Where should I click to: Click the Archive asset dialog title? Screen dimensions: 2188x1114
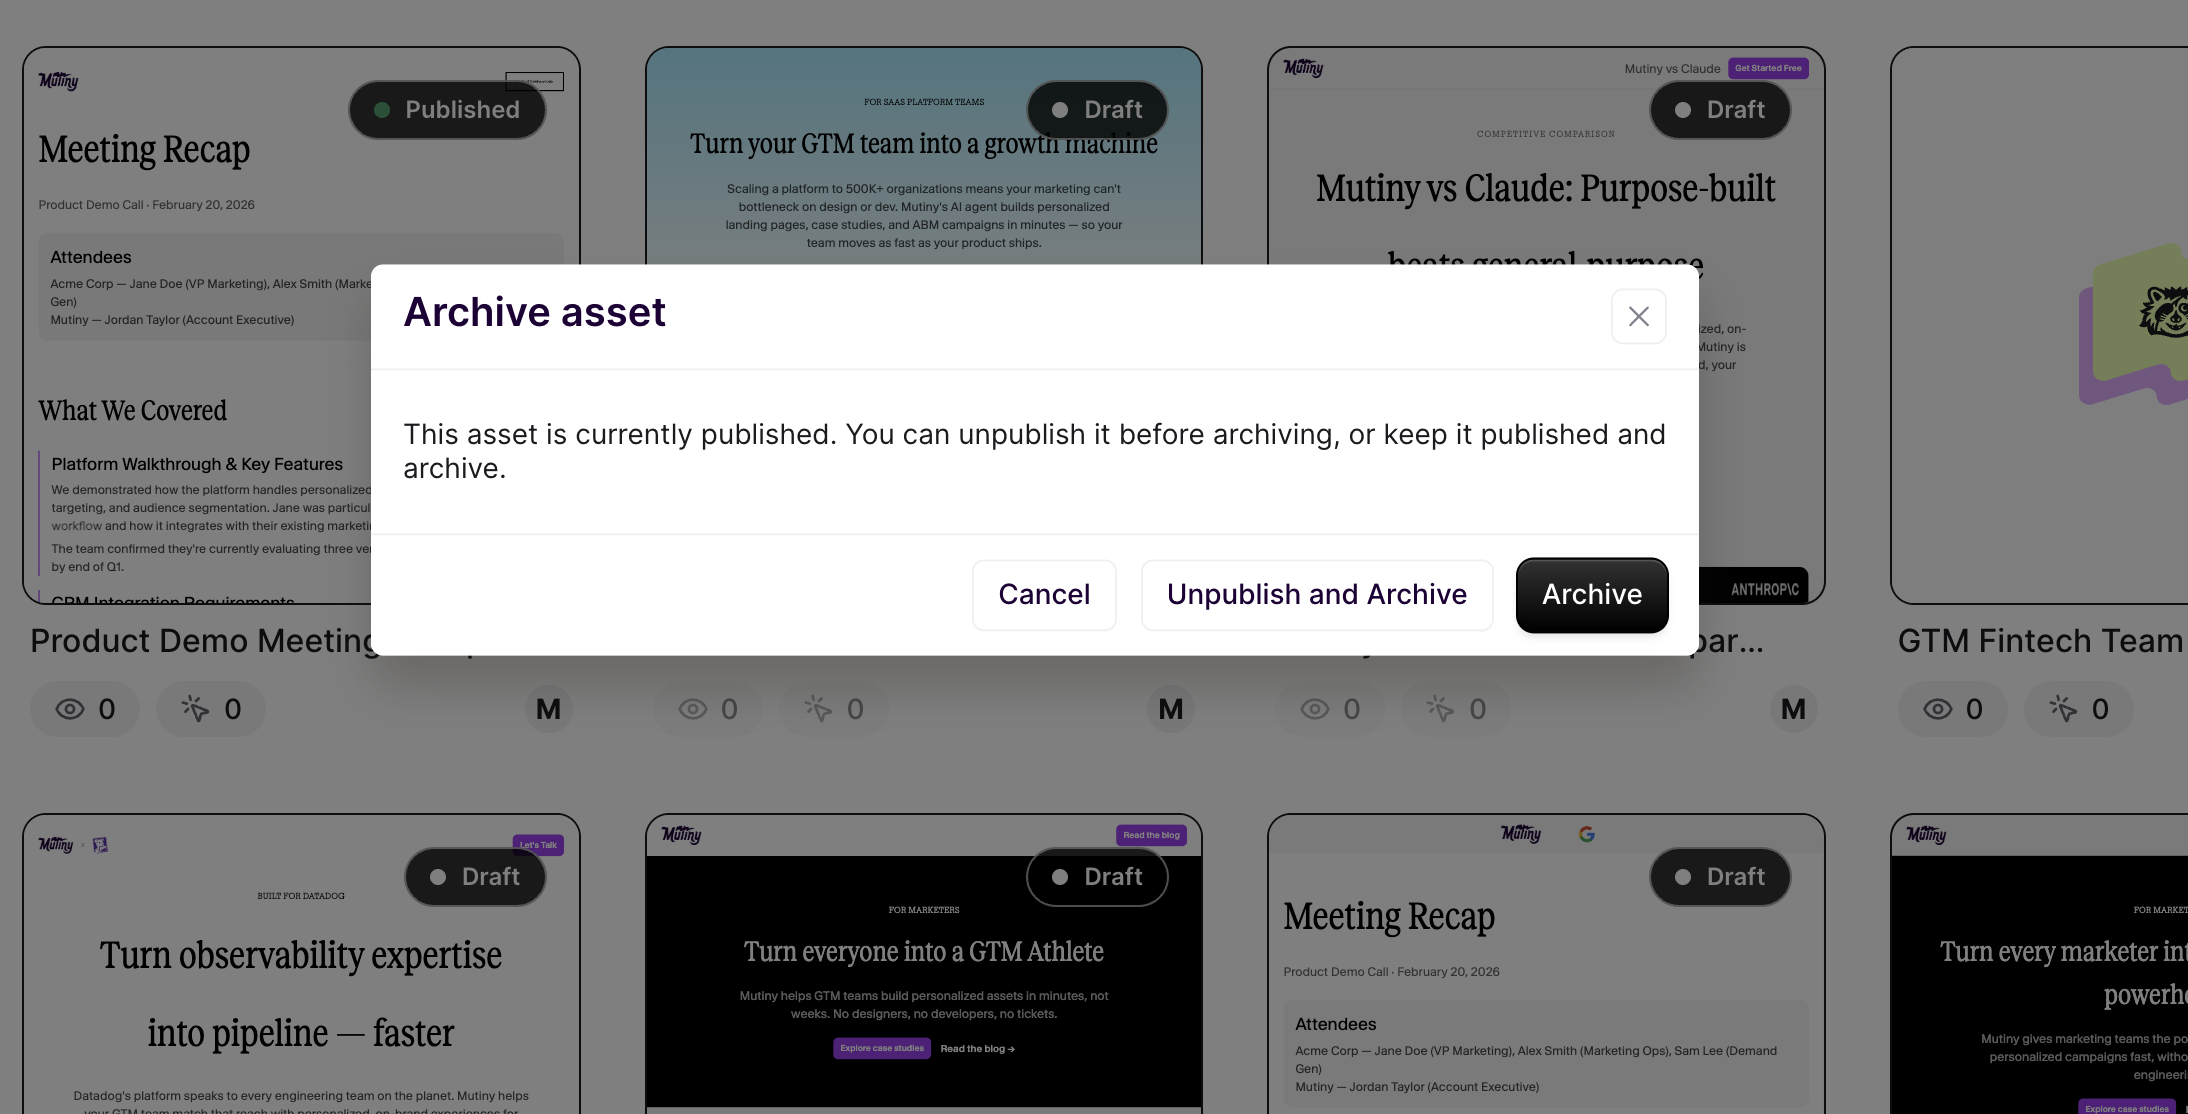coord(534,312)
